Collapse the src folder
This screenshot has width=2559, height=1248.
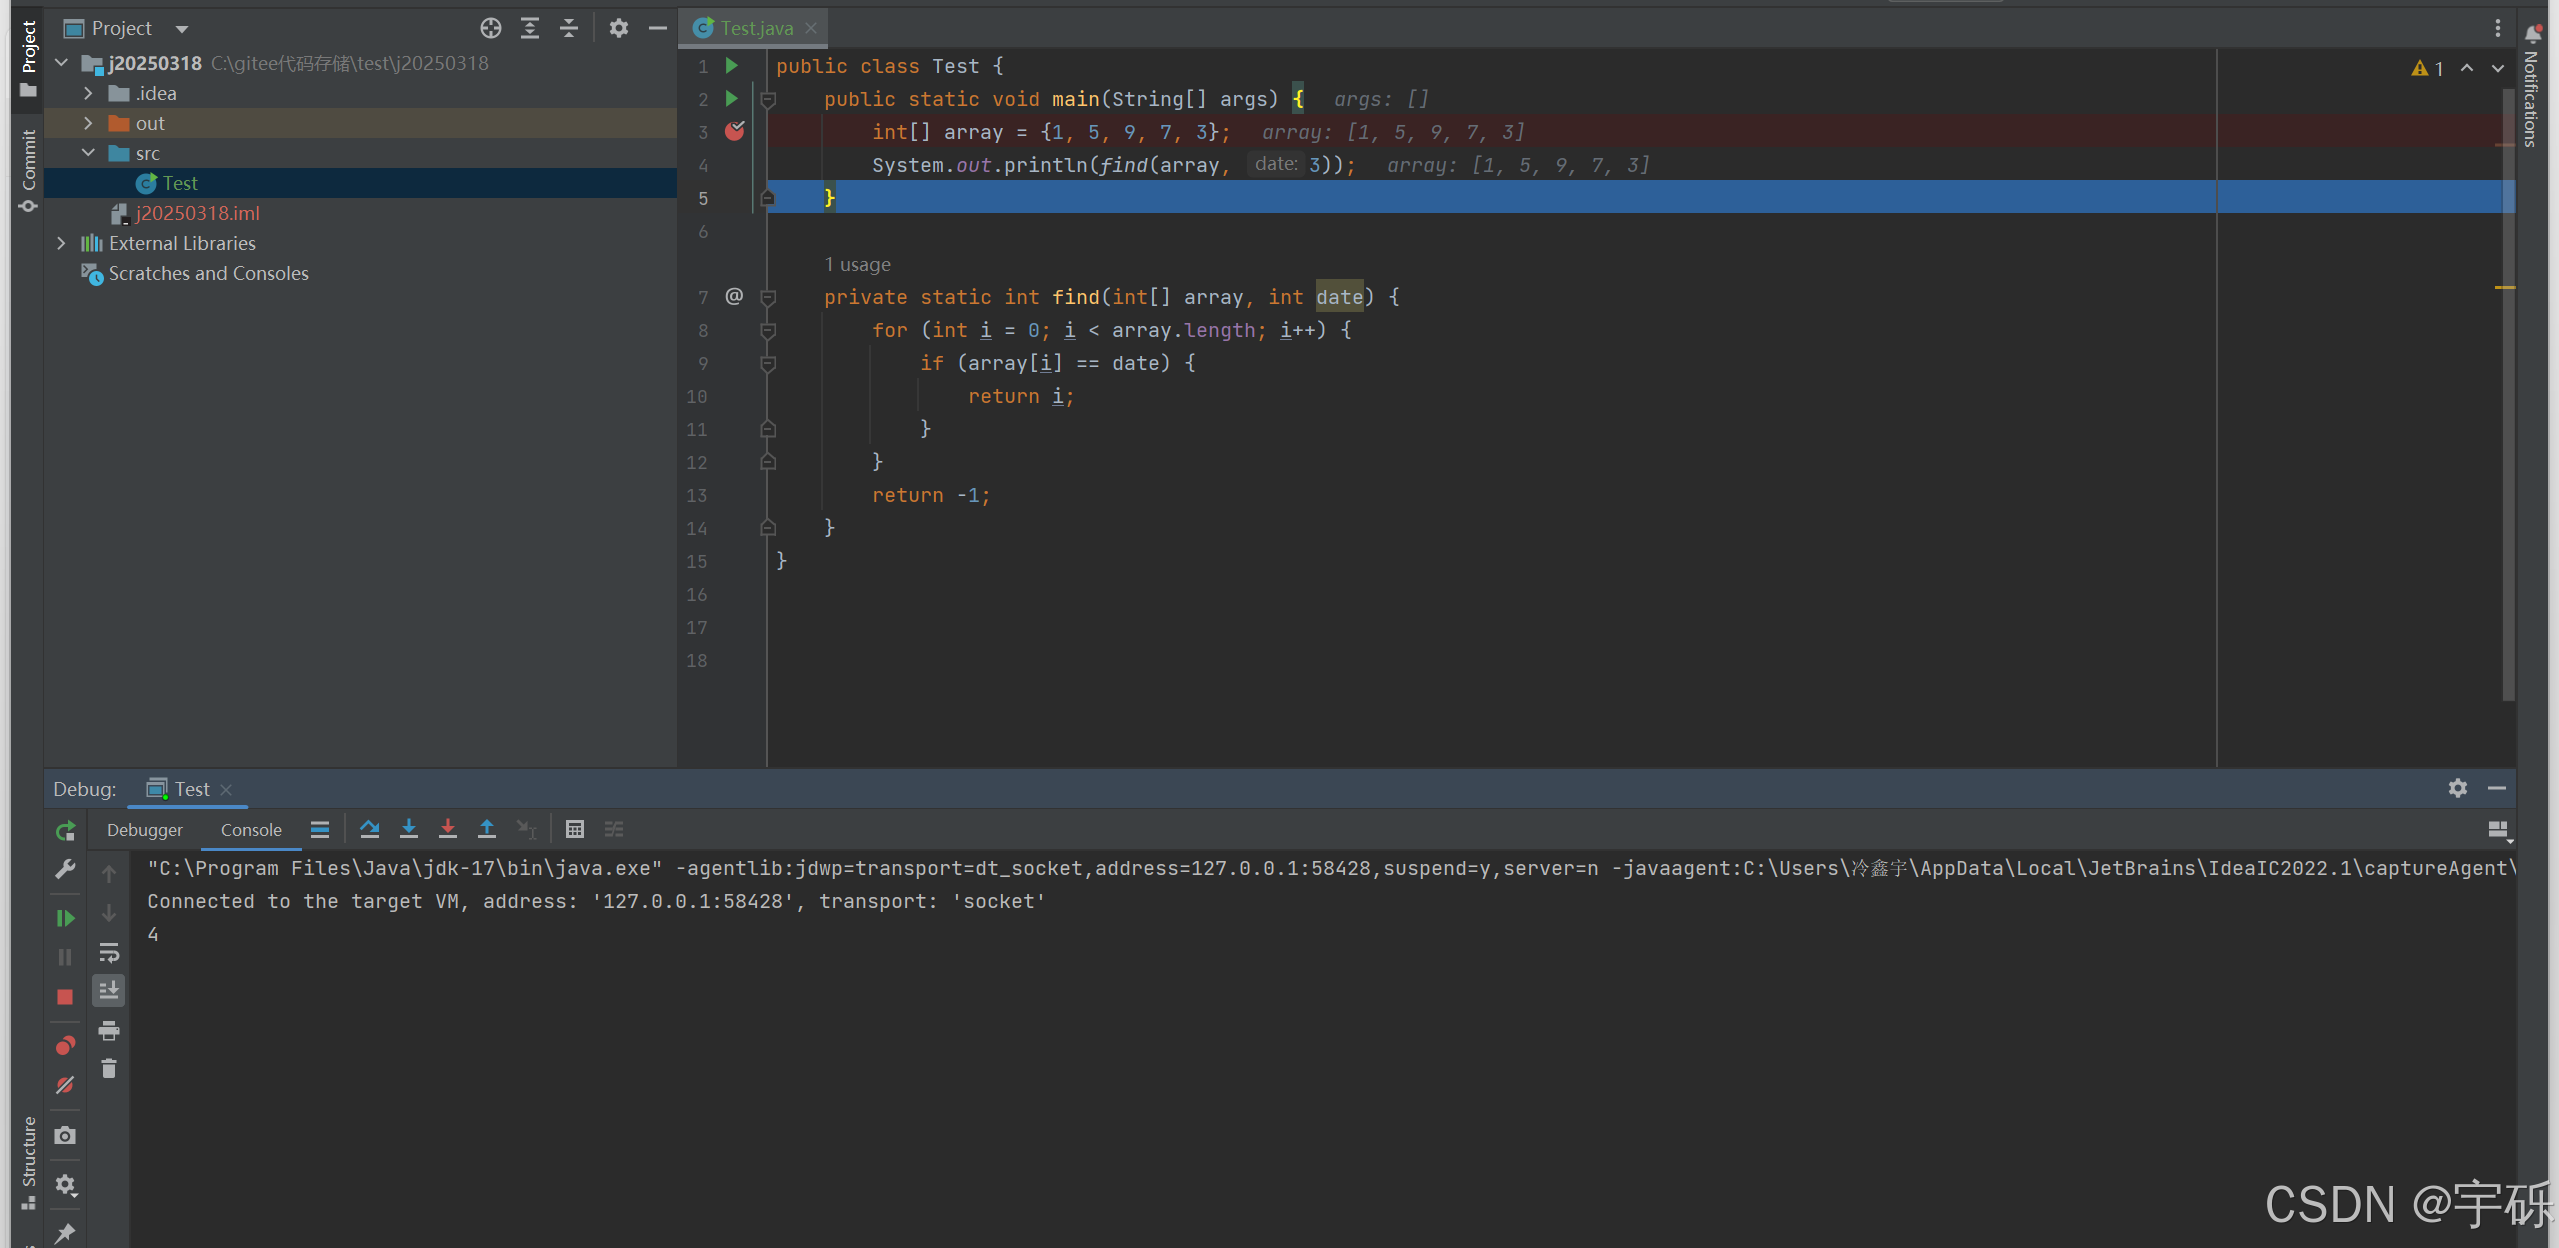click(89, 153)
